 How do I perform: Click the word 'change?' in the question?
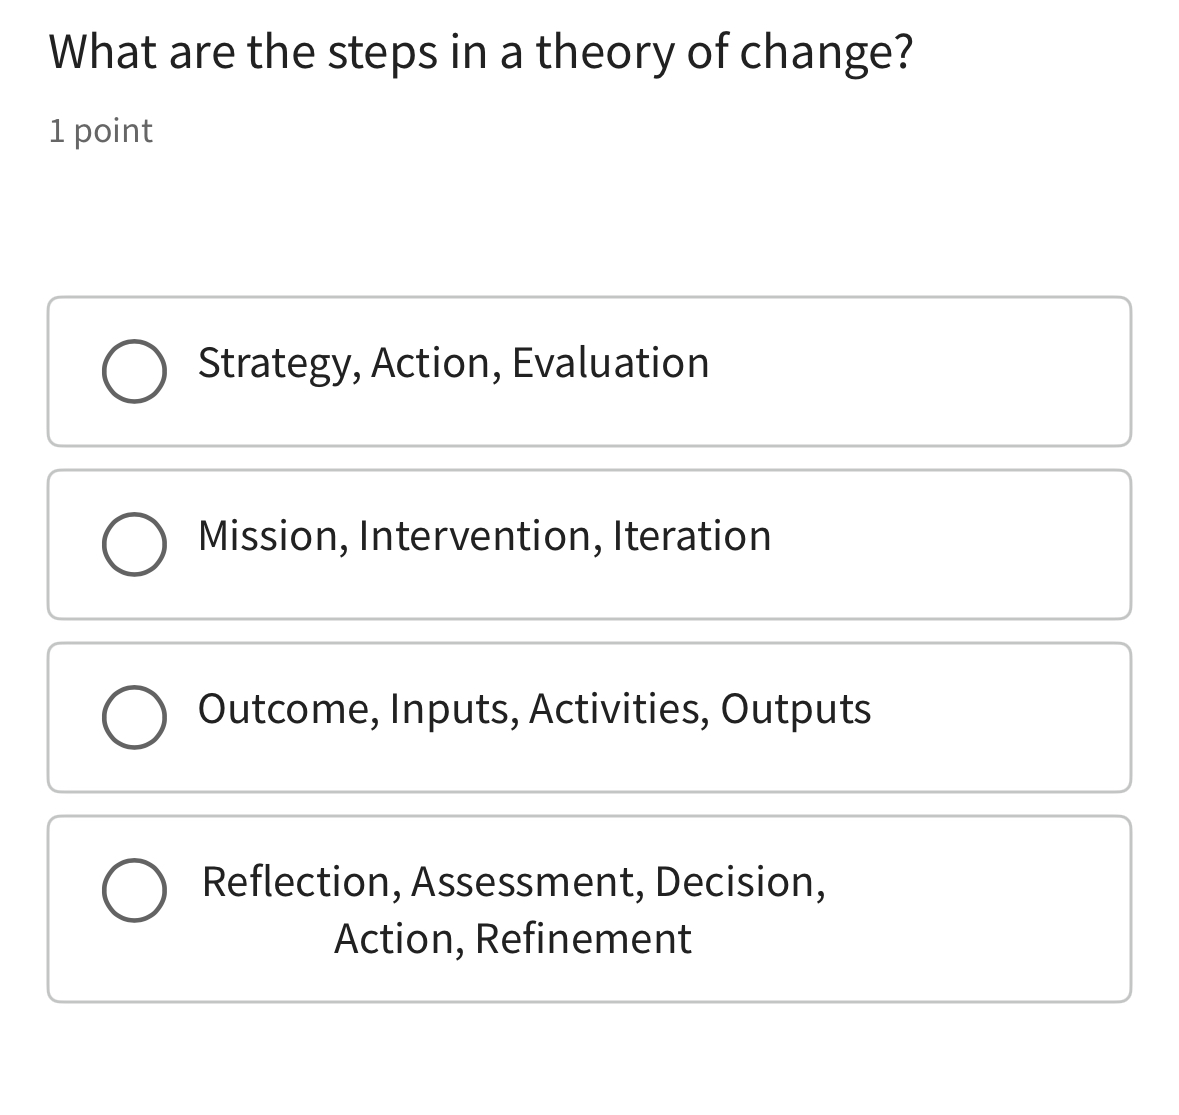tap(825, 52)
